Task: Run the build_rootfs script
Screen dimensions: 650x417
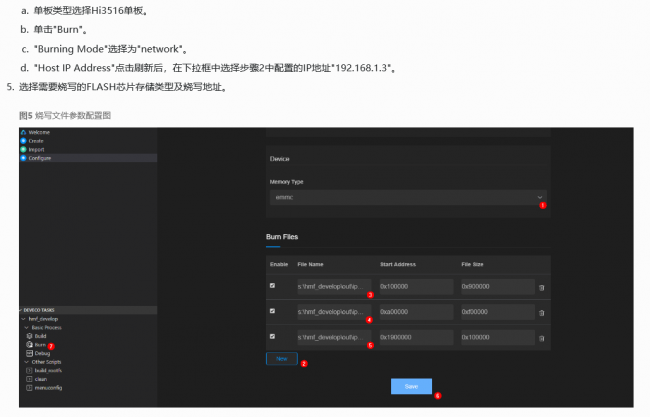Action: pyautogui.click(x=48, y=371)
